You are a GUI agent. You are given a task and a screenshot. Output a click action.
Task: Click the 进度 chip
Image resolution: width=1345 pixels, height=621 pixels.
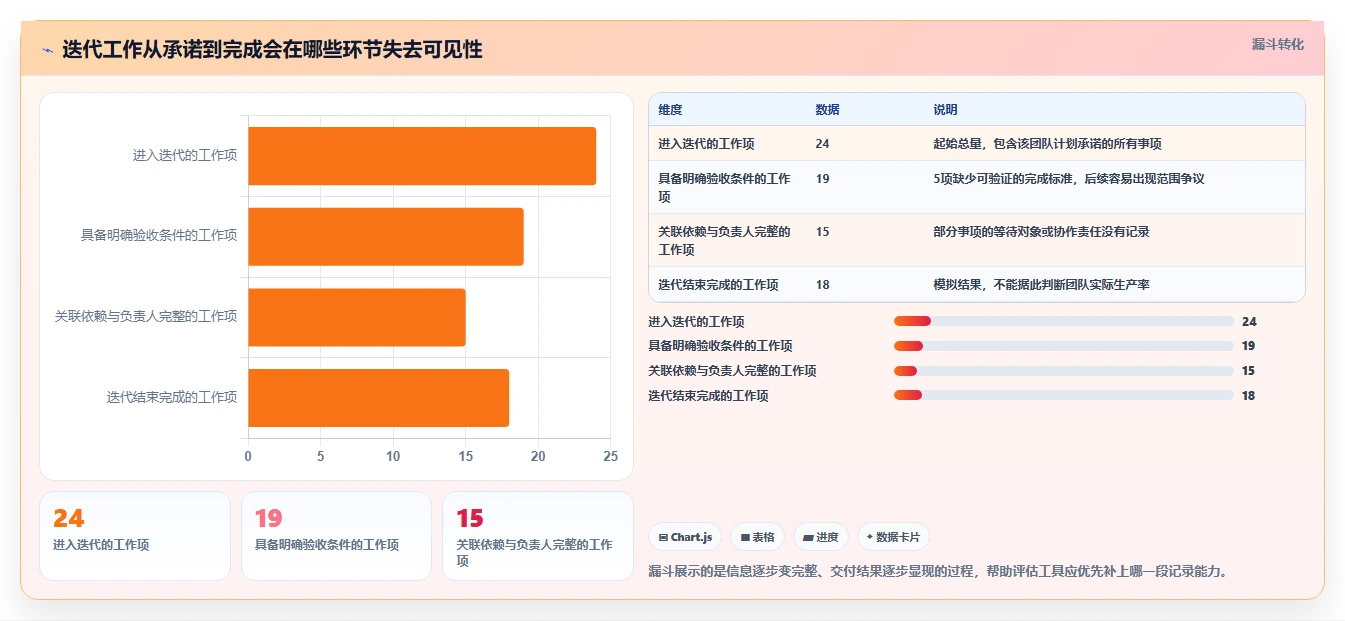(x=821, y=537)
